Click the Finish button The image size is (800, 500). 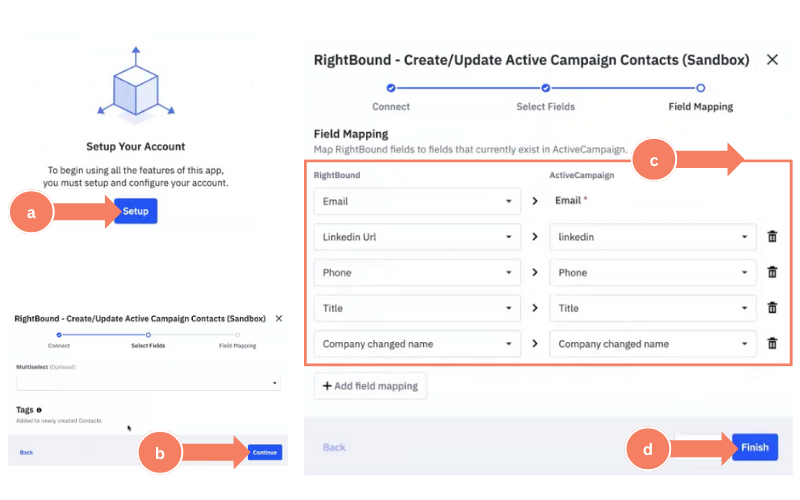(x=755, y=447)
